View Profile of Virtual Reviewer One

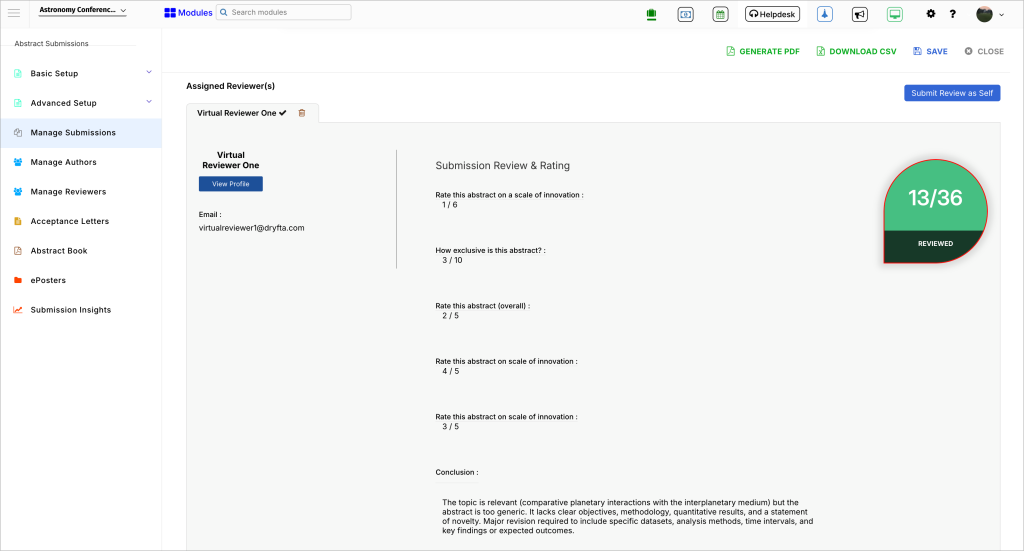click(x=231, y=184)
